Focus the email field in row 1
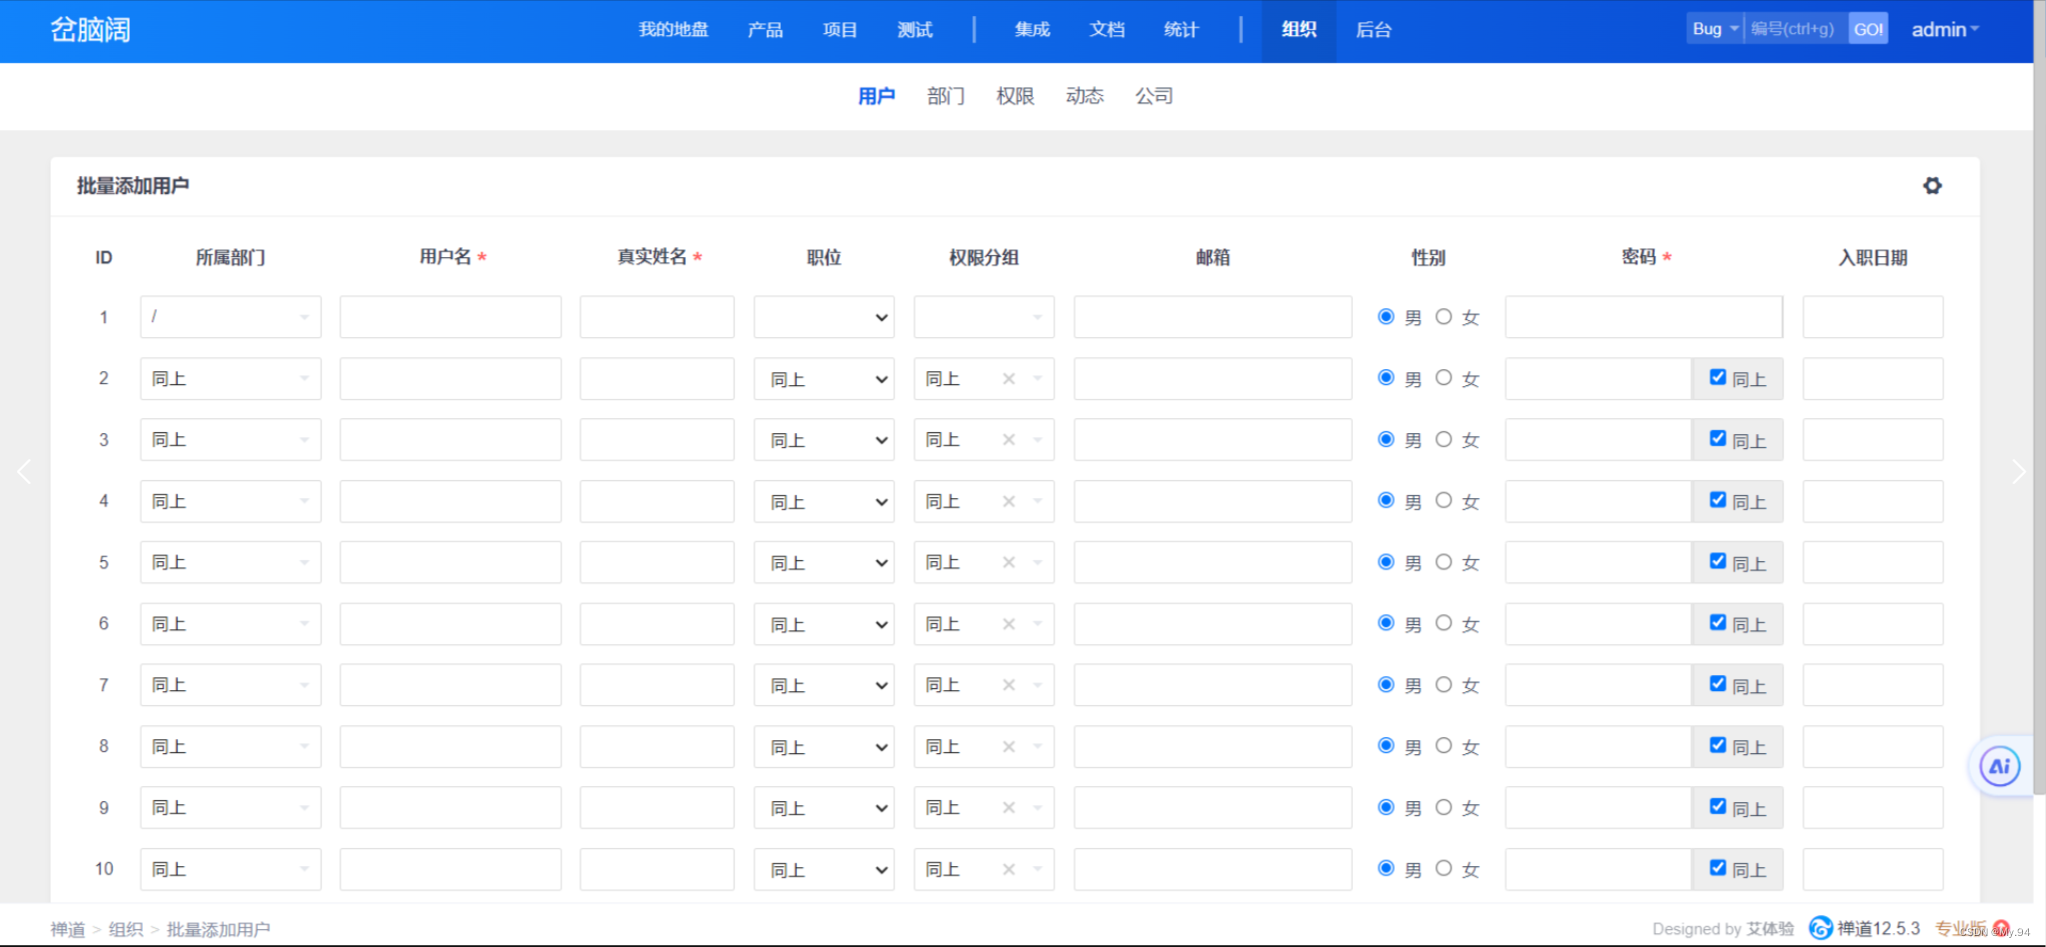This screenshot has height=947, width=2046. click(x=1213, y=317)
